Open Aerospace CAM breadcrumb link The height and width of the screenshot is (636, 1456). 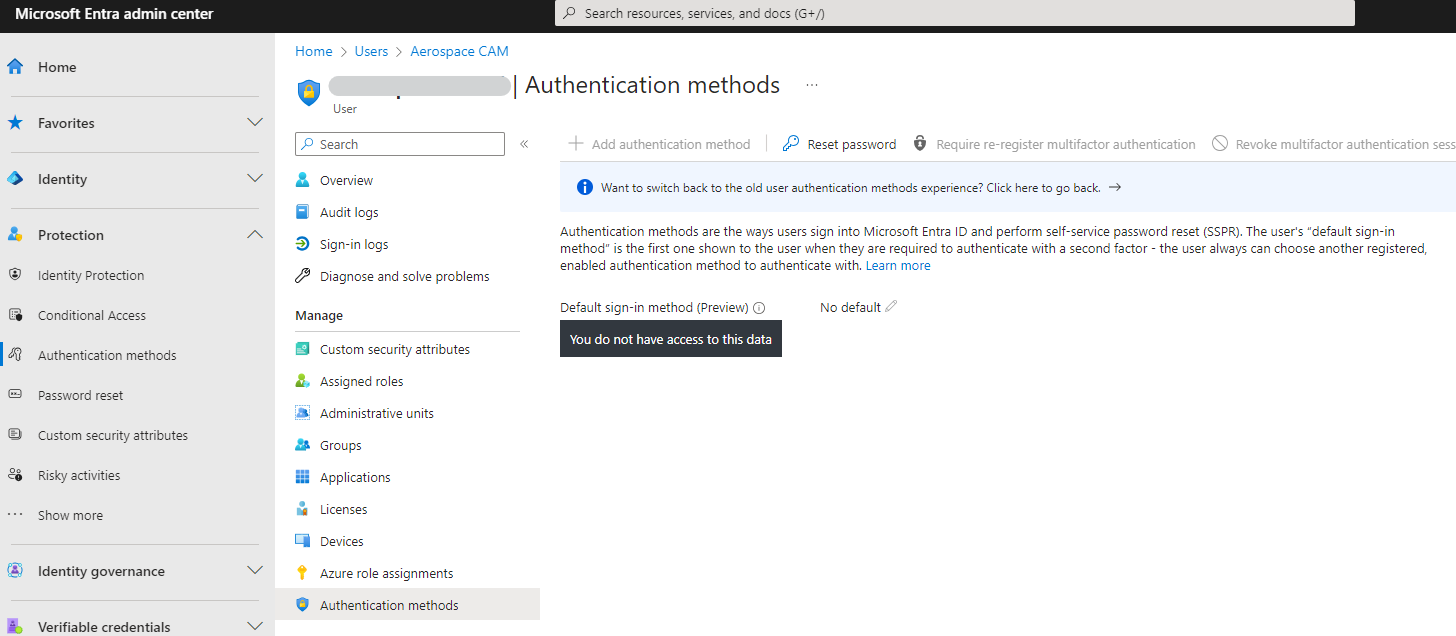click(459, 51)
